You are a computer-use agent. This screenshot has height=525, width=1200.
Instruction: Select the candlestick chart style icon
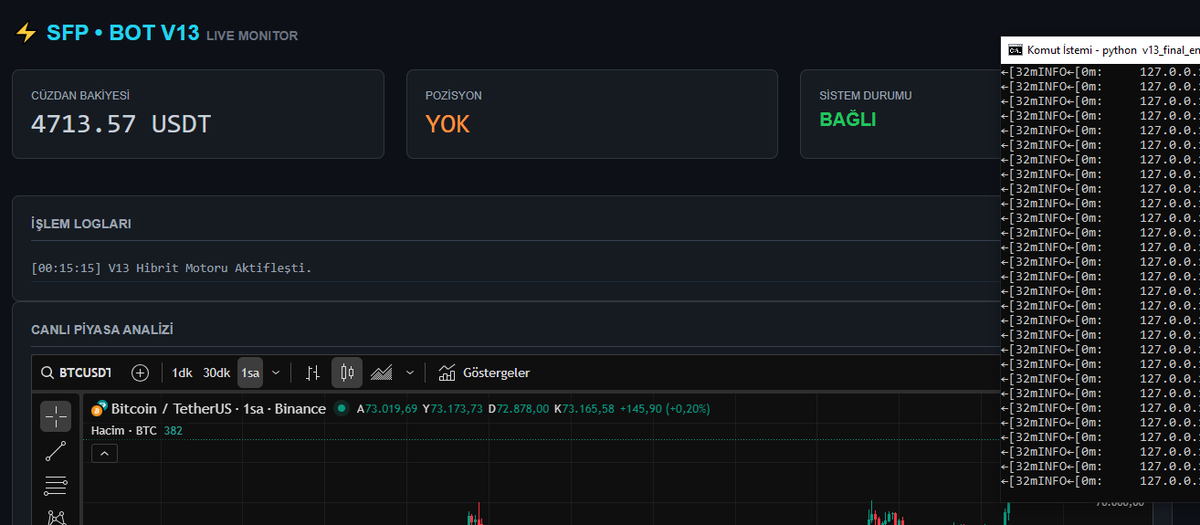point(347,373)
